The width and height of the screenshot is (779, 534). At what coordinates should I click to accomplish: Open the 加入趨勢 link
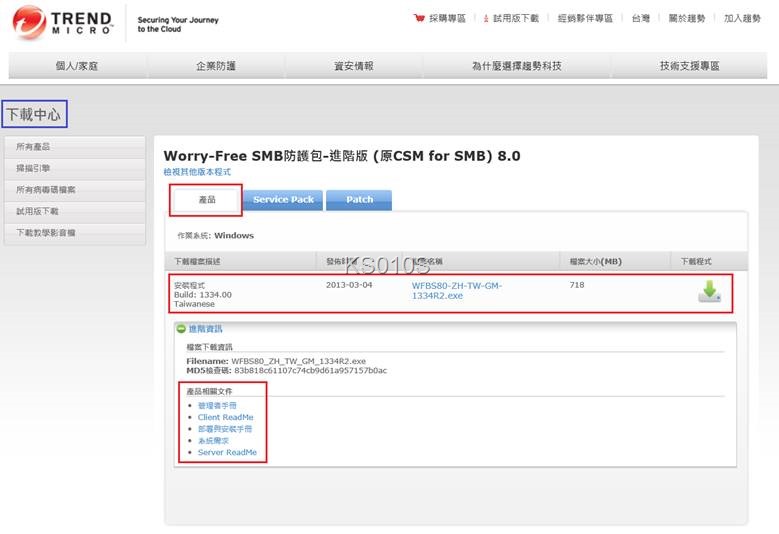coord(742,18)
